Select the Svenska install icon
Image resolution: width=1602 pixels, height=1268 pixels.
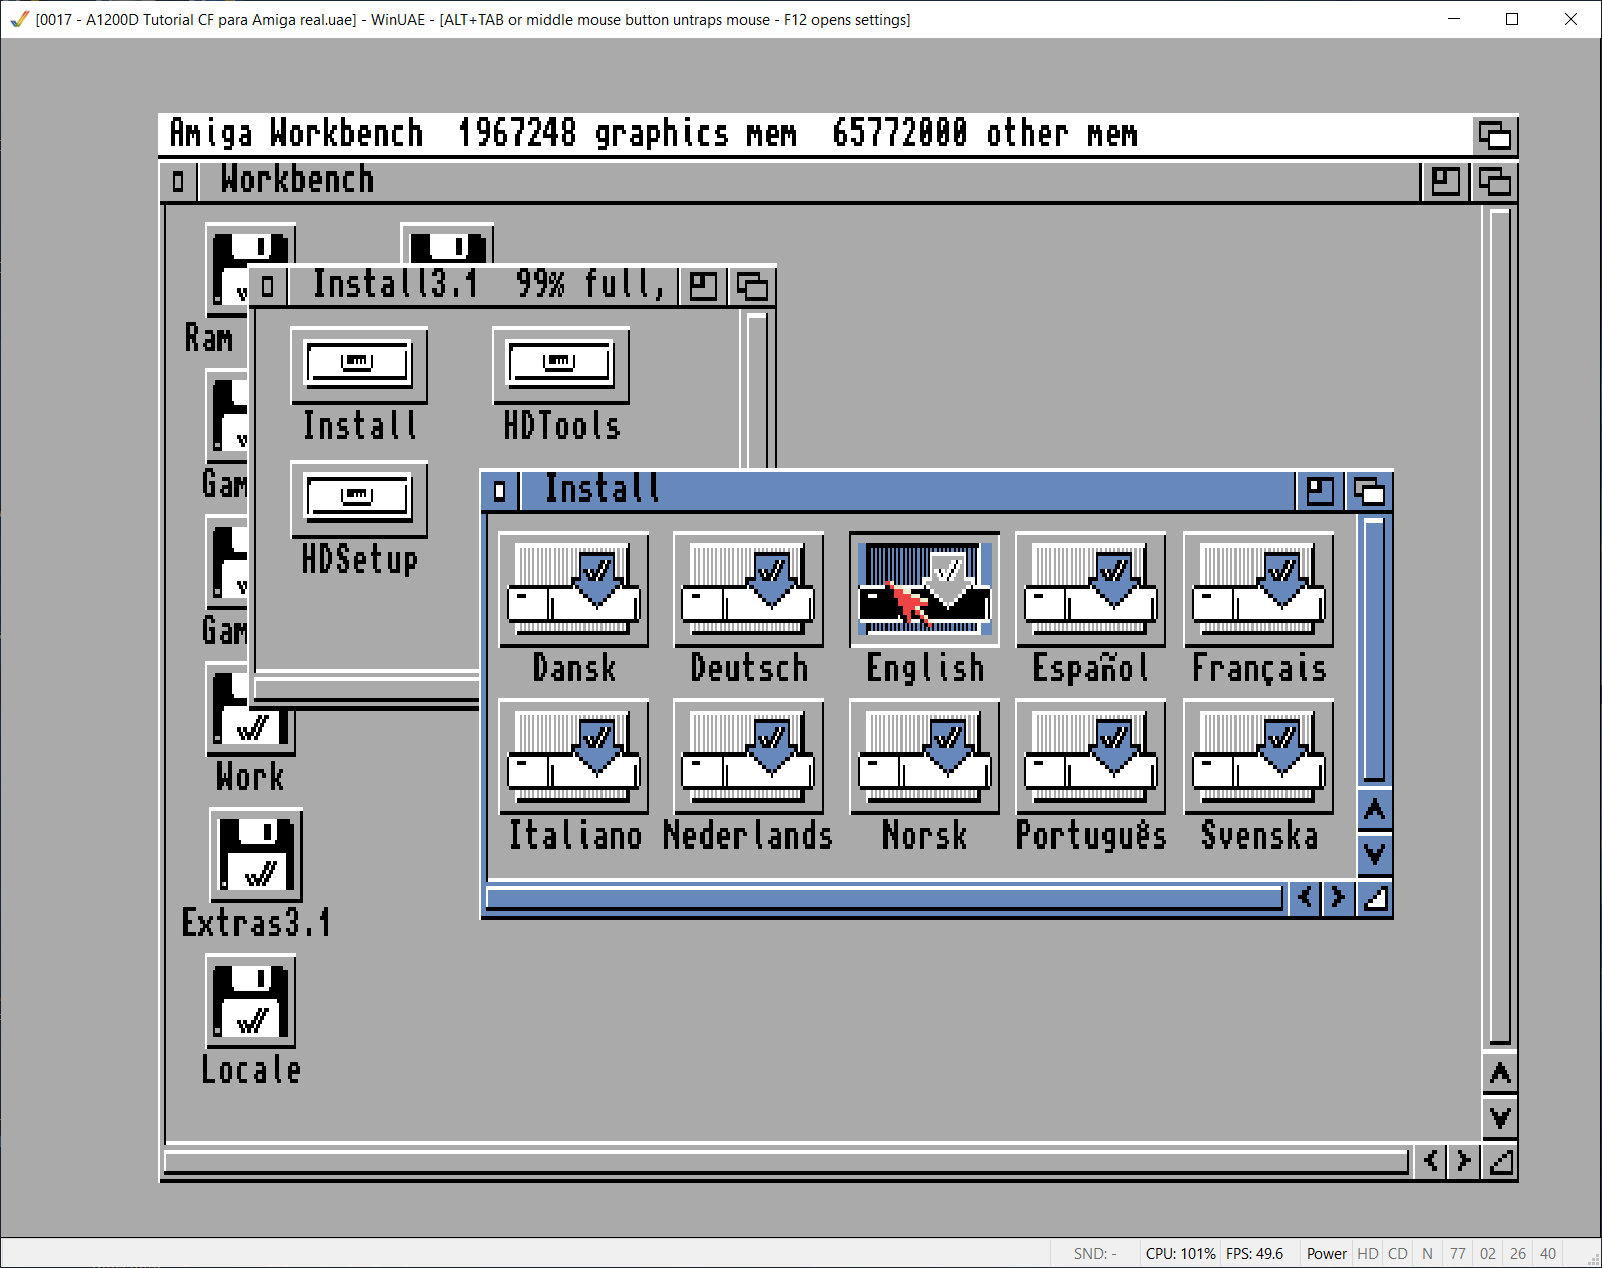click(1258, 757)
